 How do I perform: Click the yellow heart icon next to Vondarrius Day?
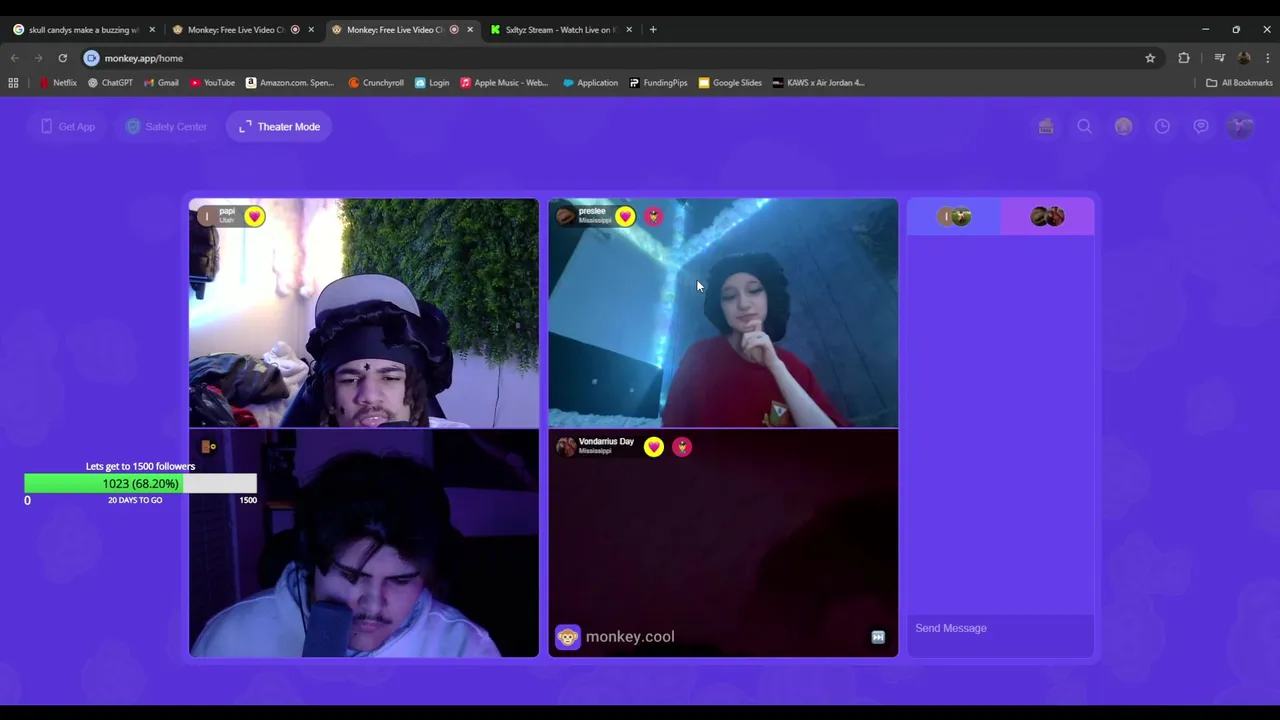click(x=654, y=447)
